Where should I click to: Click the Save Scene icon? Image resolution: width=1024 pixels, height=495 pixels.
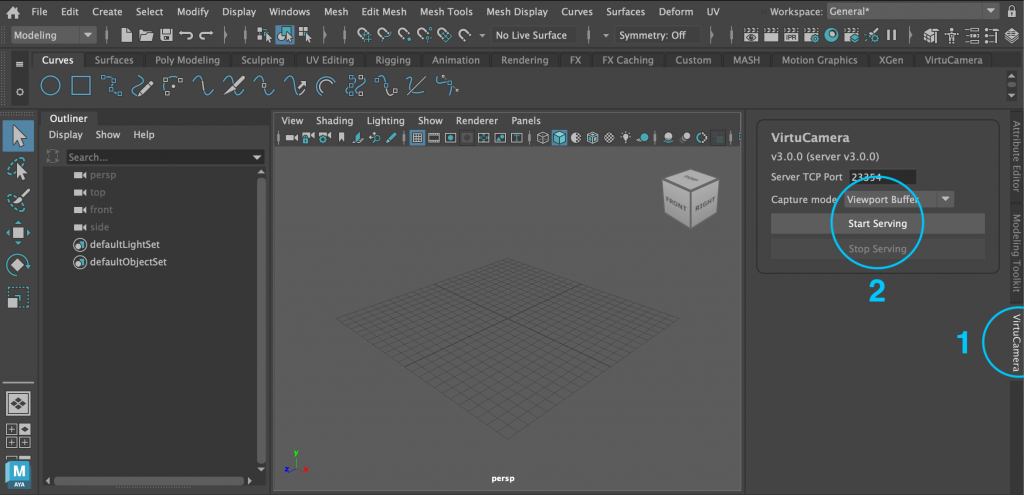click(166, 35)
